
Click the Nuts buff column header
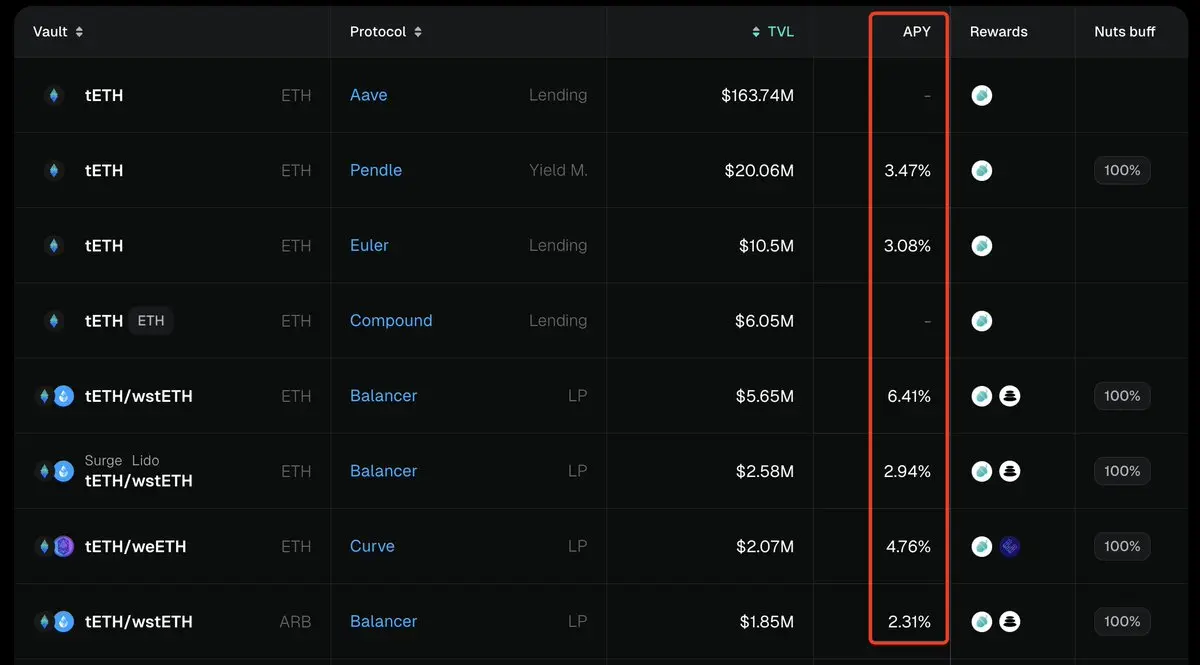click(1124, 32)
